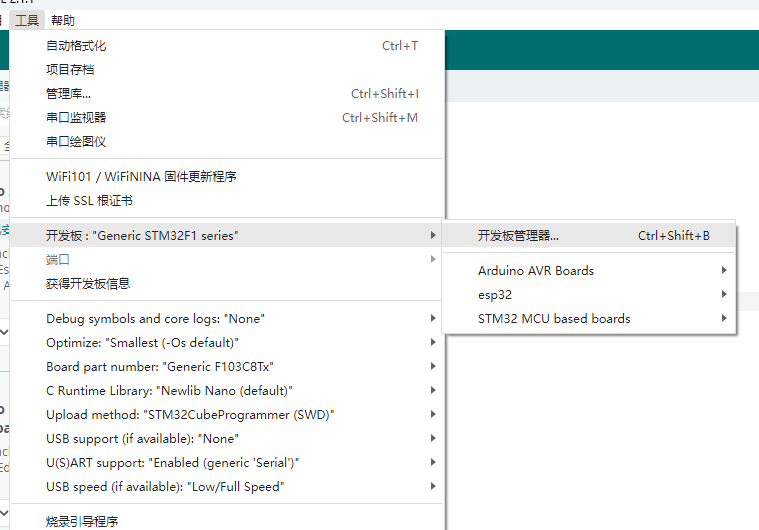Open the Optimize "Smallest" setting submenu
This screenshot has width=759, height=530.
[142, 342]
